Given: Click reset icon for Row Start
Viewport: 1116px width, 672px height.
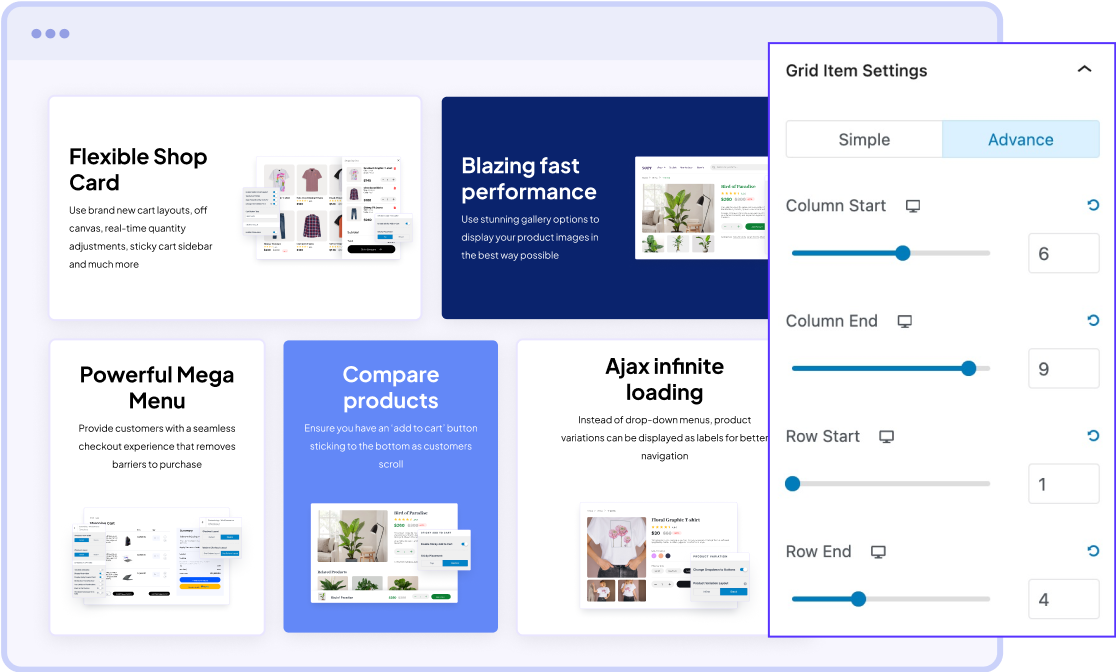Looking at the screenshot, I should point(1093,436).
